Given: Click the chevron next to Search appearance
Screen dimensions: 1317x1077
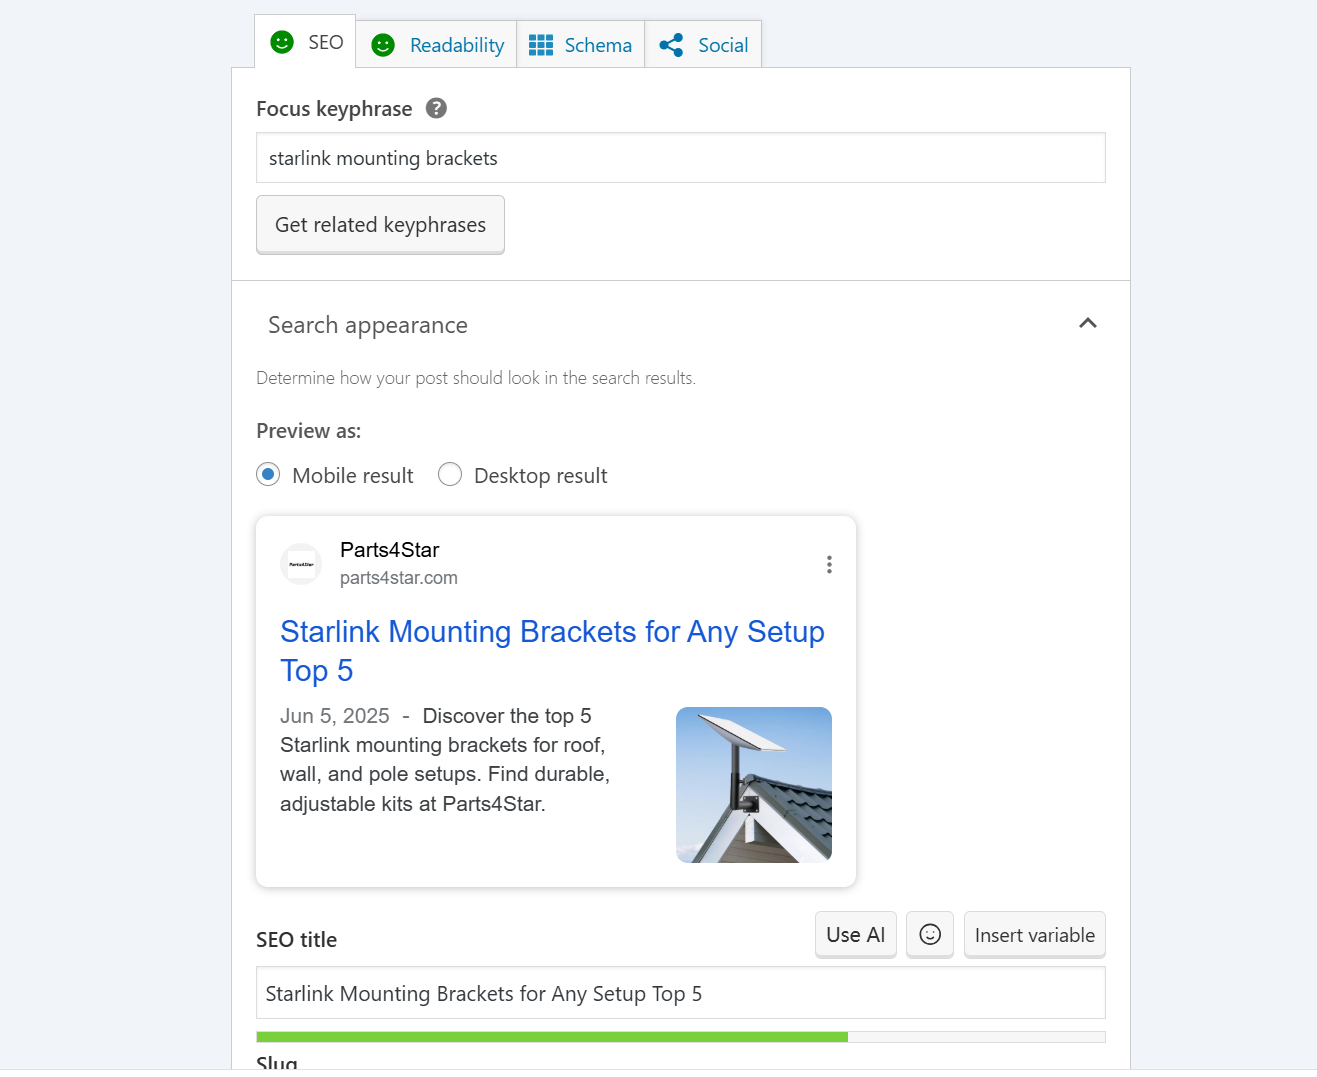Looking at the screenshot, I should click(1088, 323).
